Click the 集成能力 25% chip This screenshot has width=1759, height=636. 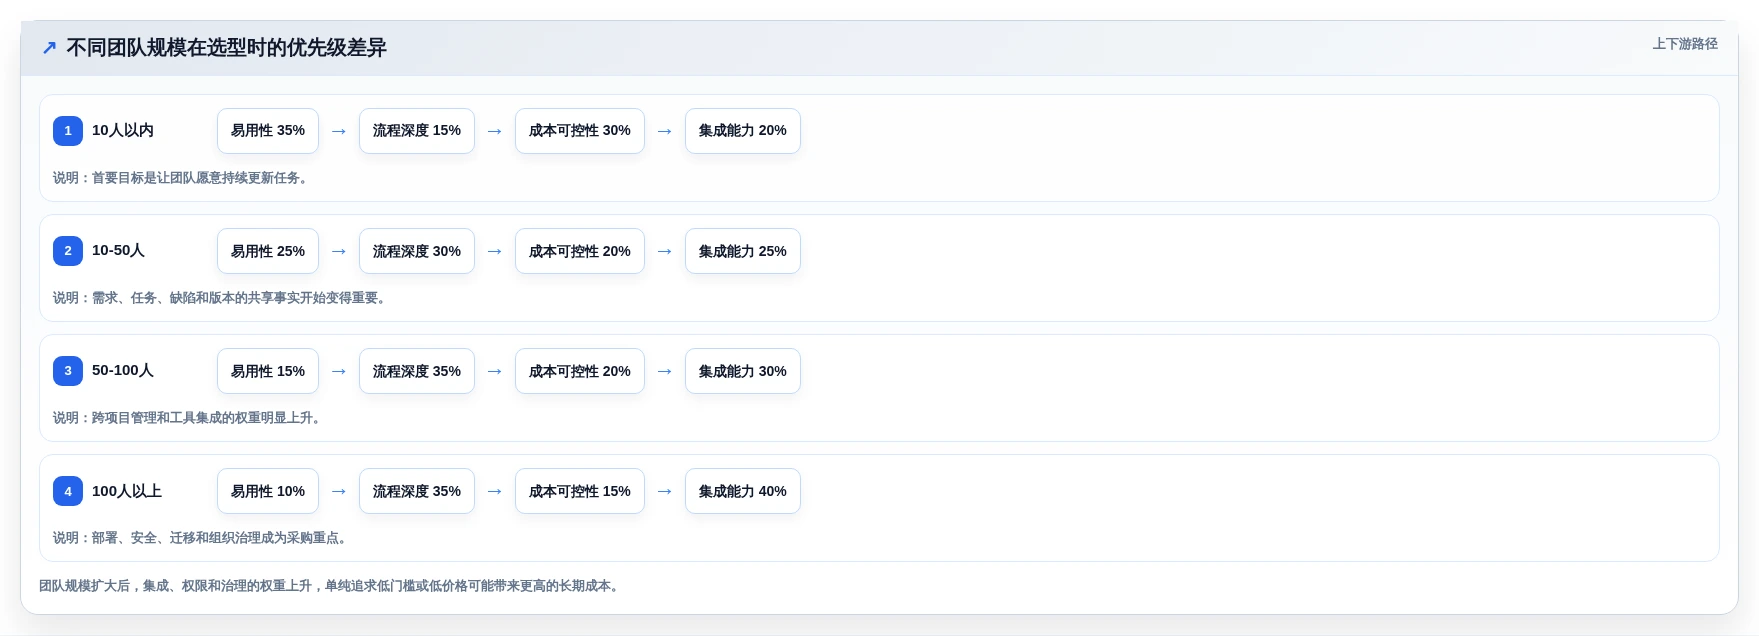click(743, 251)
